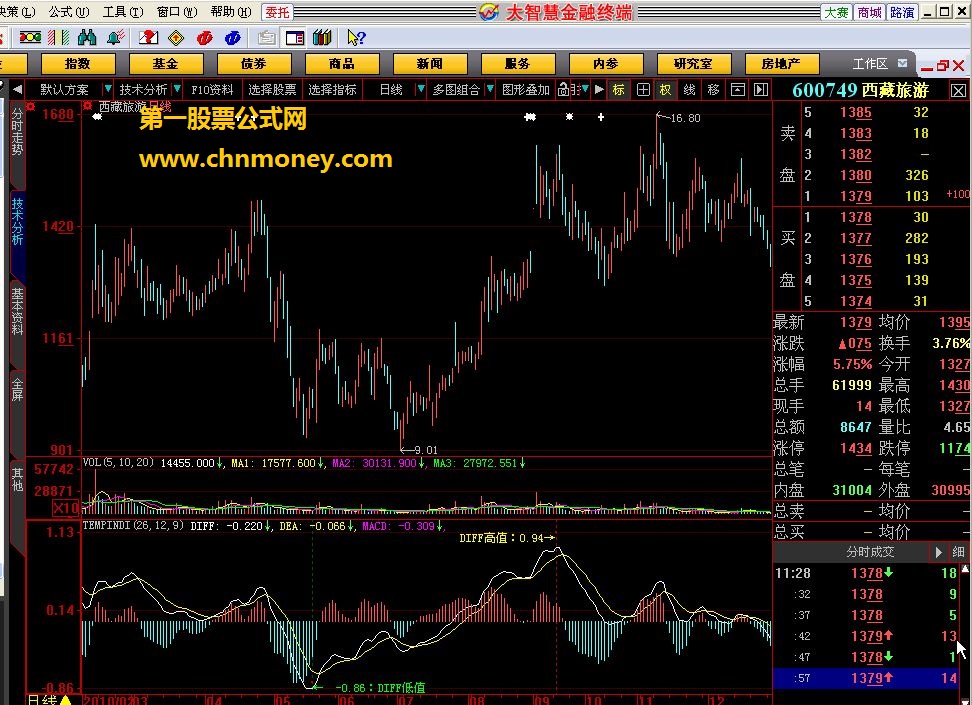Screen dimensions: 972x705
Task: Select the highlighted :57 trade row
Action: (868, 678)
